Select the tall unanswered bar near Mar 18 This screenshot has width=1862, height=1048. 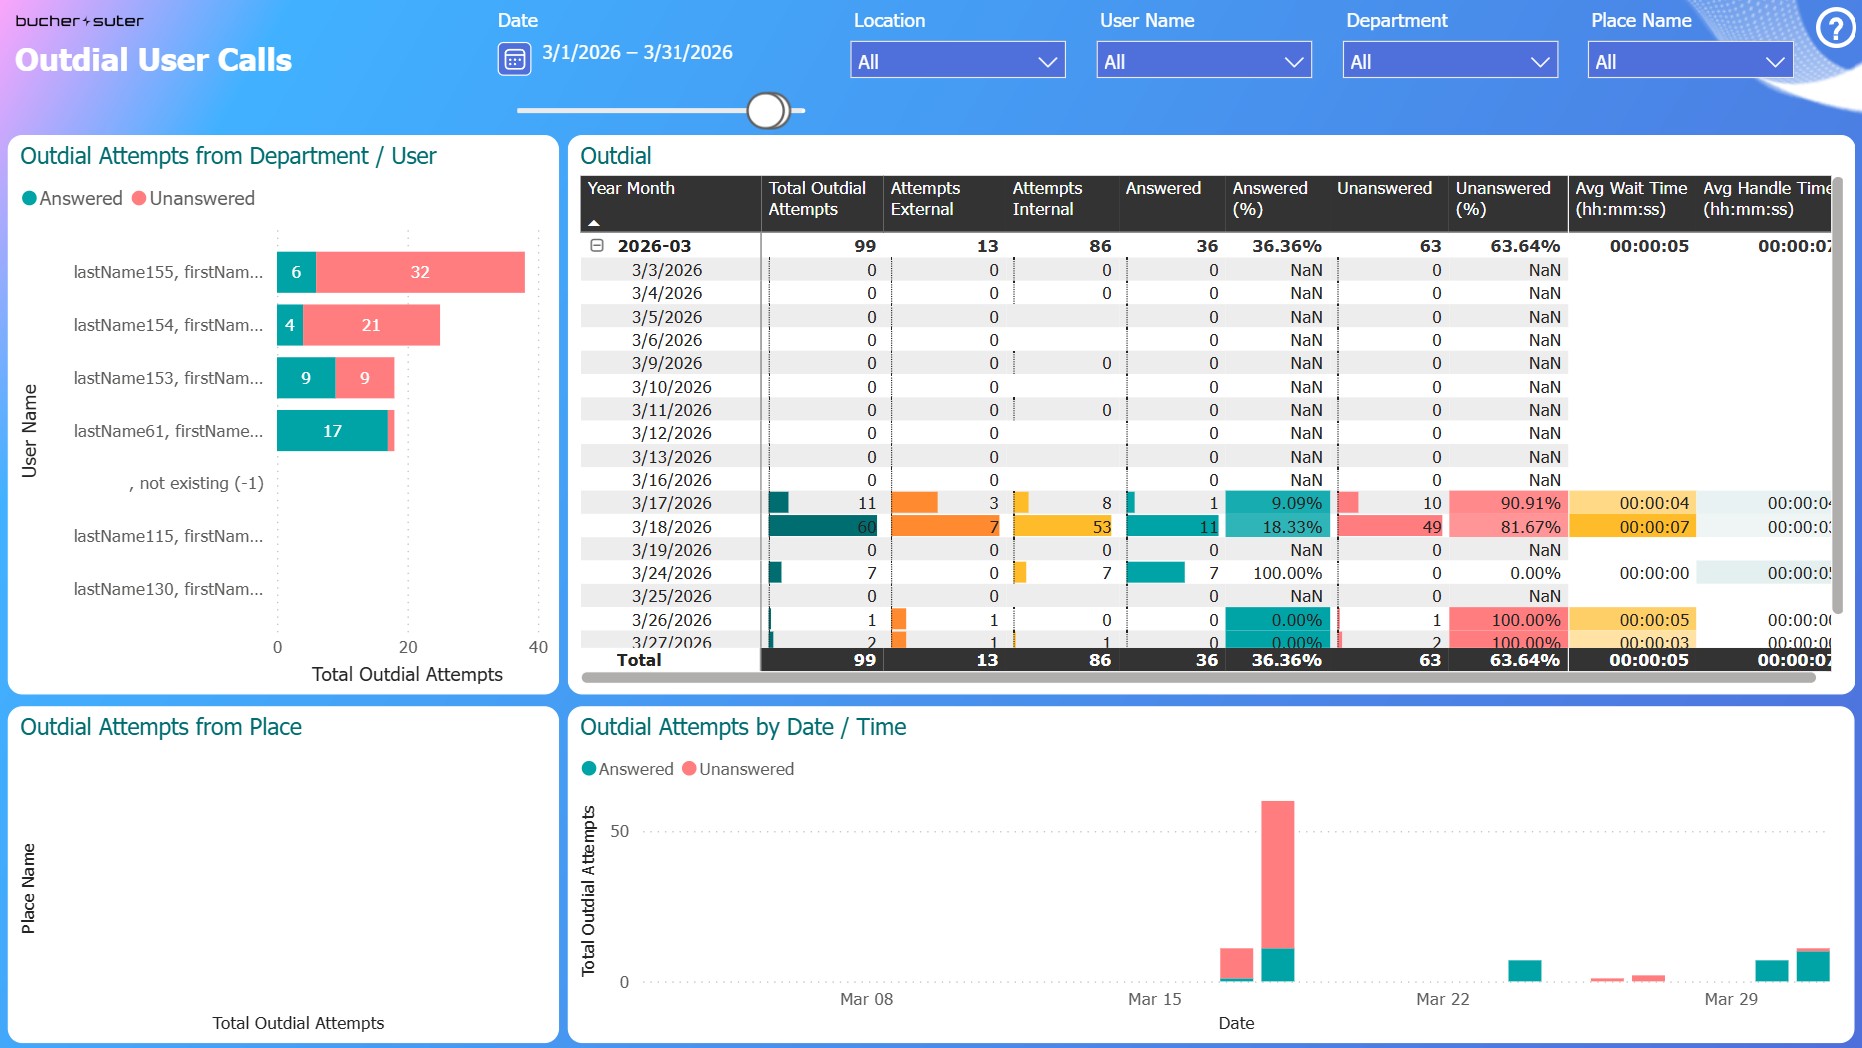(x=1277, y=875)
